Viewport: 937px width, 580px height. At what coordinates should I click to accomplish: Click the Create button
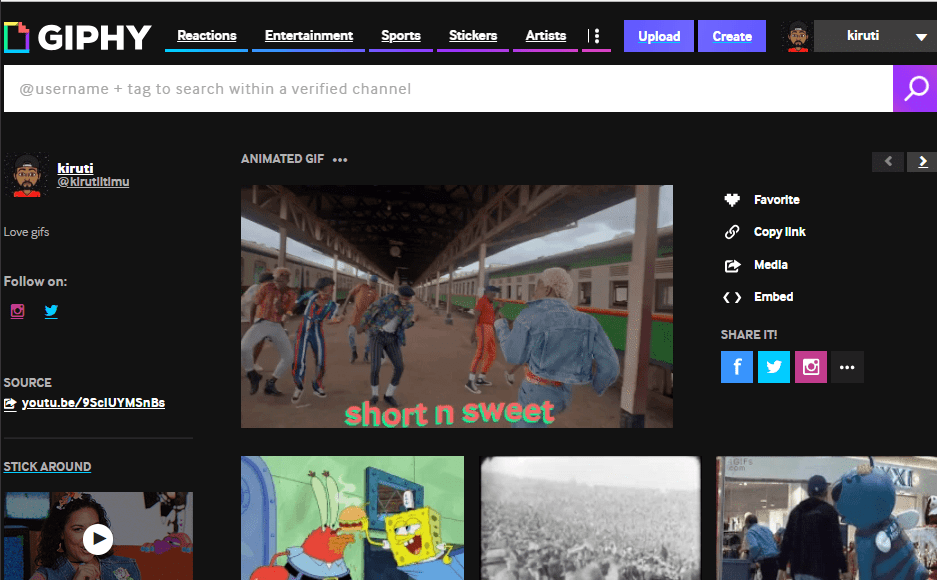point(732,36)
